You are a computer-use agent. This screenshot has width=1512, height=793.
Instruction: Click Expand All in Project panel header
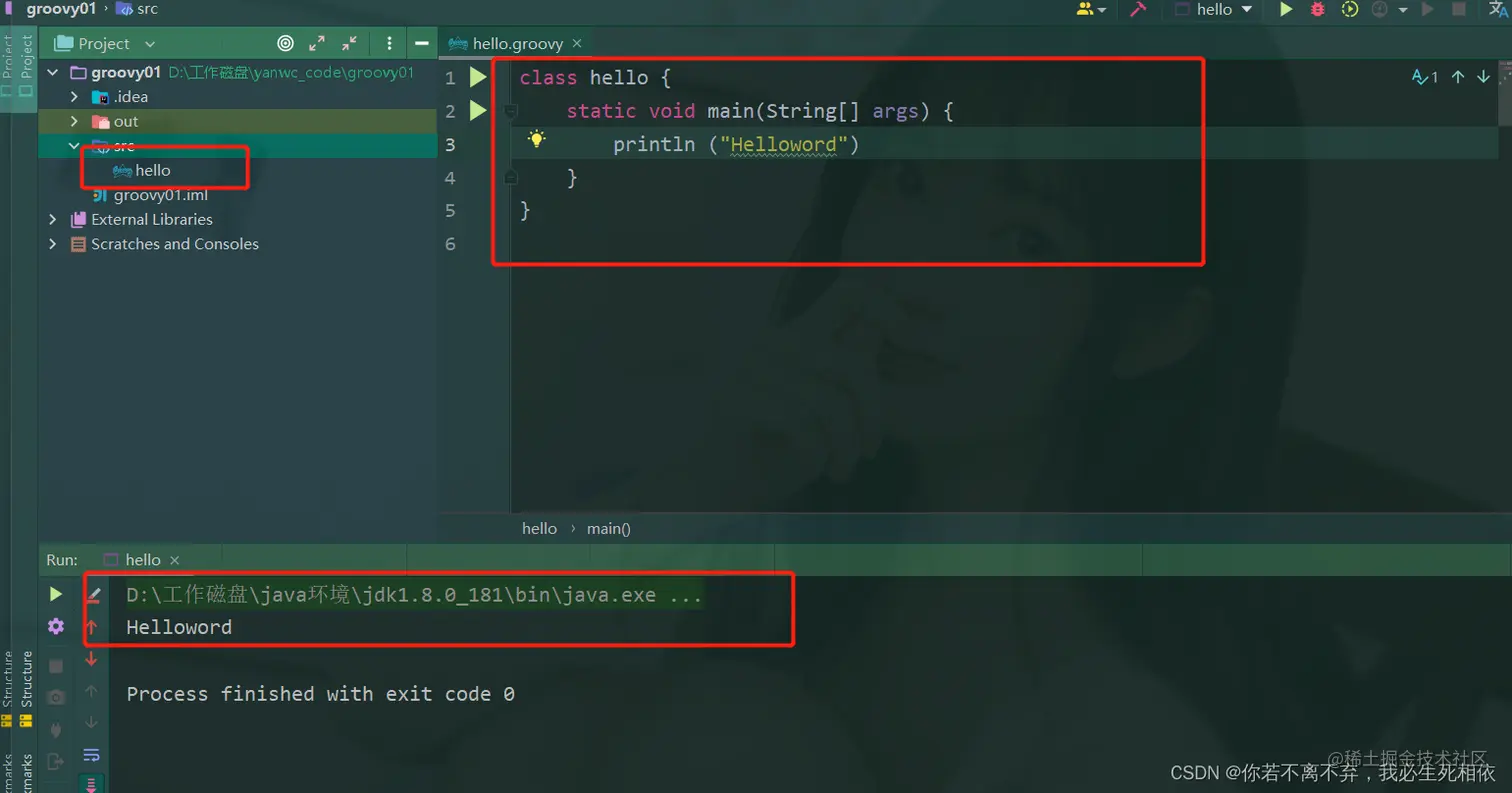click(x=317, y=43)
